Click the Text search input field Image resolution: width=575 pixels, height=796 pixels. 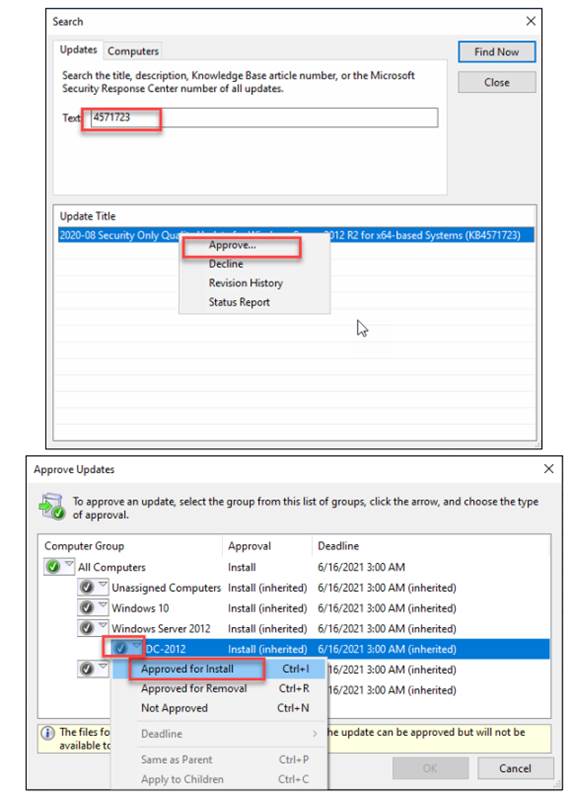pyautogui.click(x=264, y=118)
